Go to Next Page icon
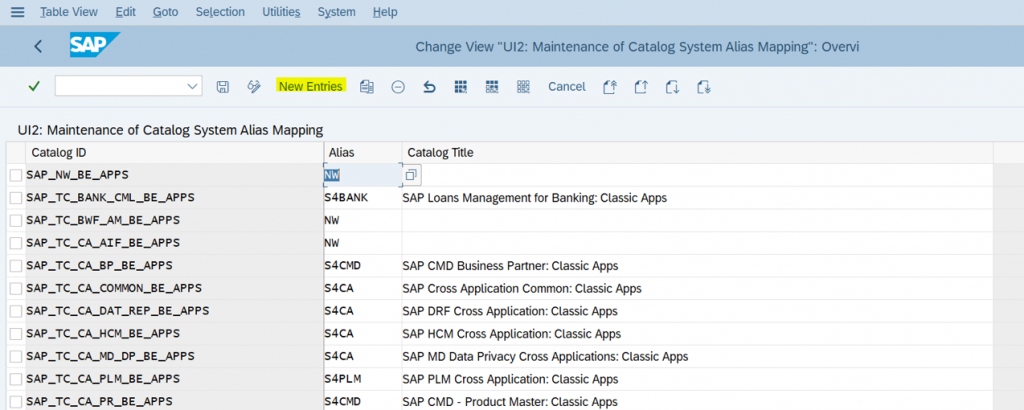This screenshot has width=1024, height=410. [673, 87]
